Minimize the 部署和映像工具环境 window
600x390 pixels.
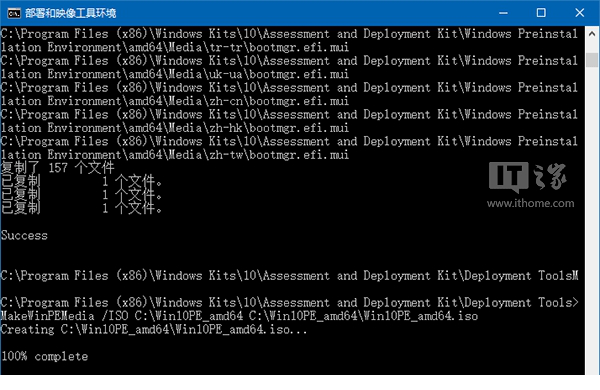tap(503, 13)
